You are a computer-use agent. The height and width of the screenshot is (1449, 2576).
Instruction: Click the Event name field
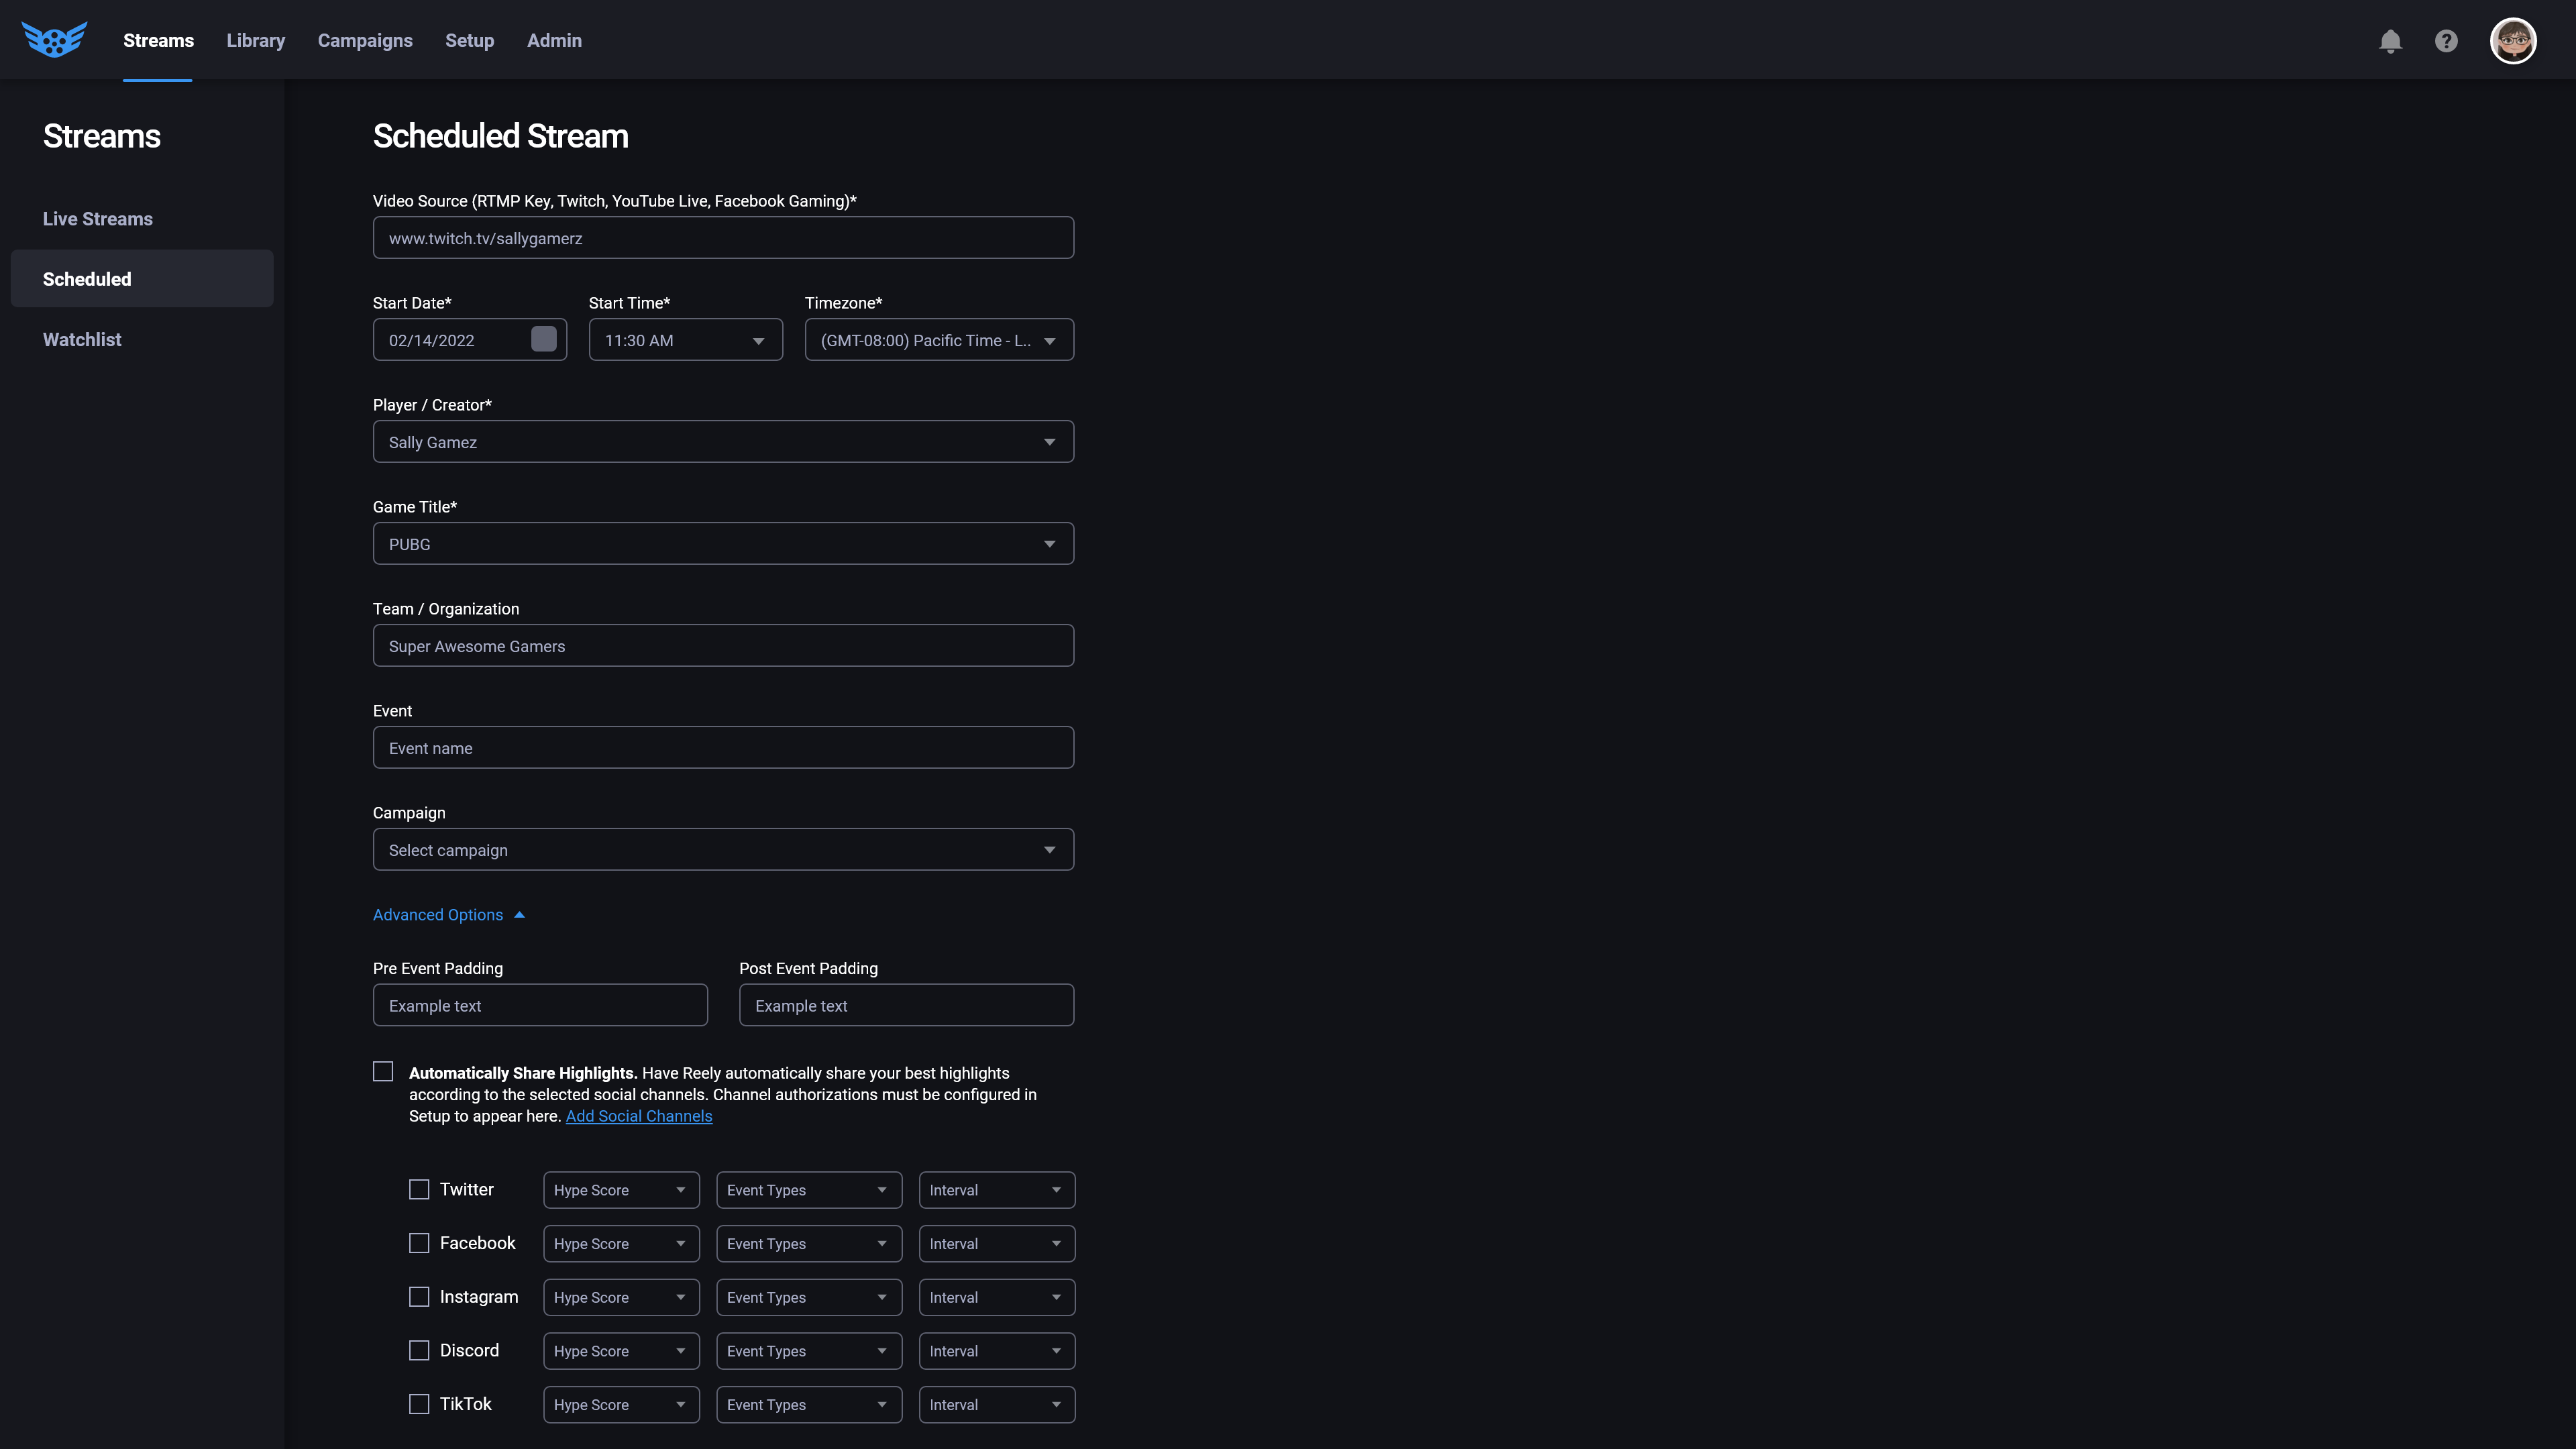point(723,748)
